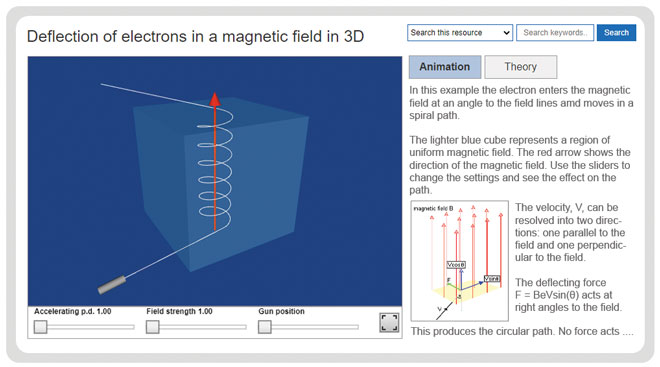Image resolution: width=660 pixels, height=367 pixels.
Task: Switch to the Theory tab
Action: [521, 67]
